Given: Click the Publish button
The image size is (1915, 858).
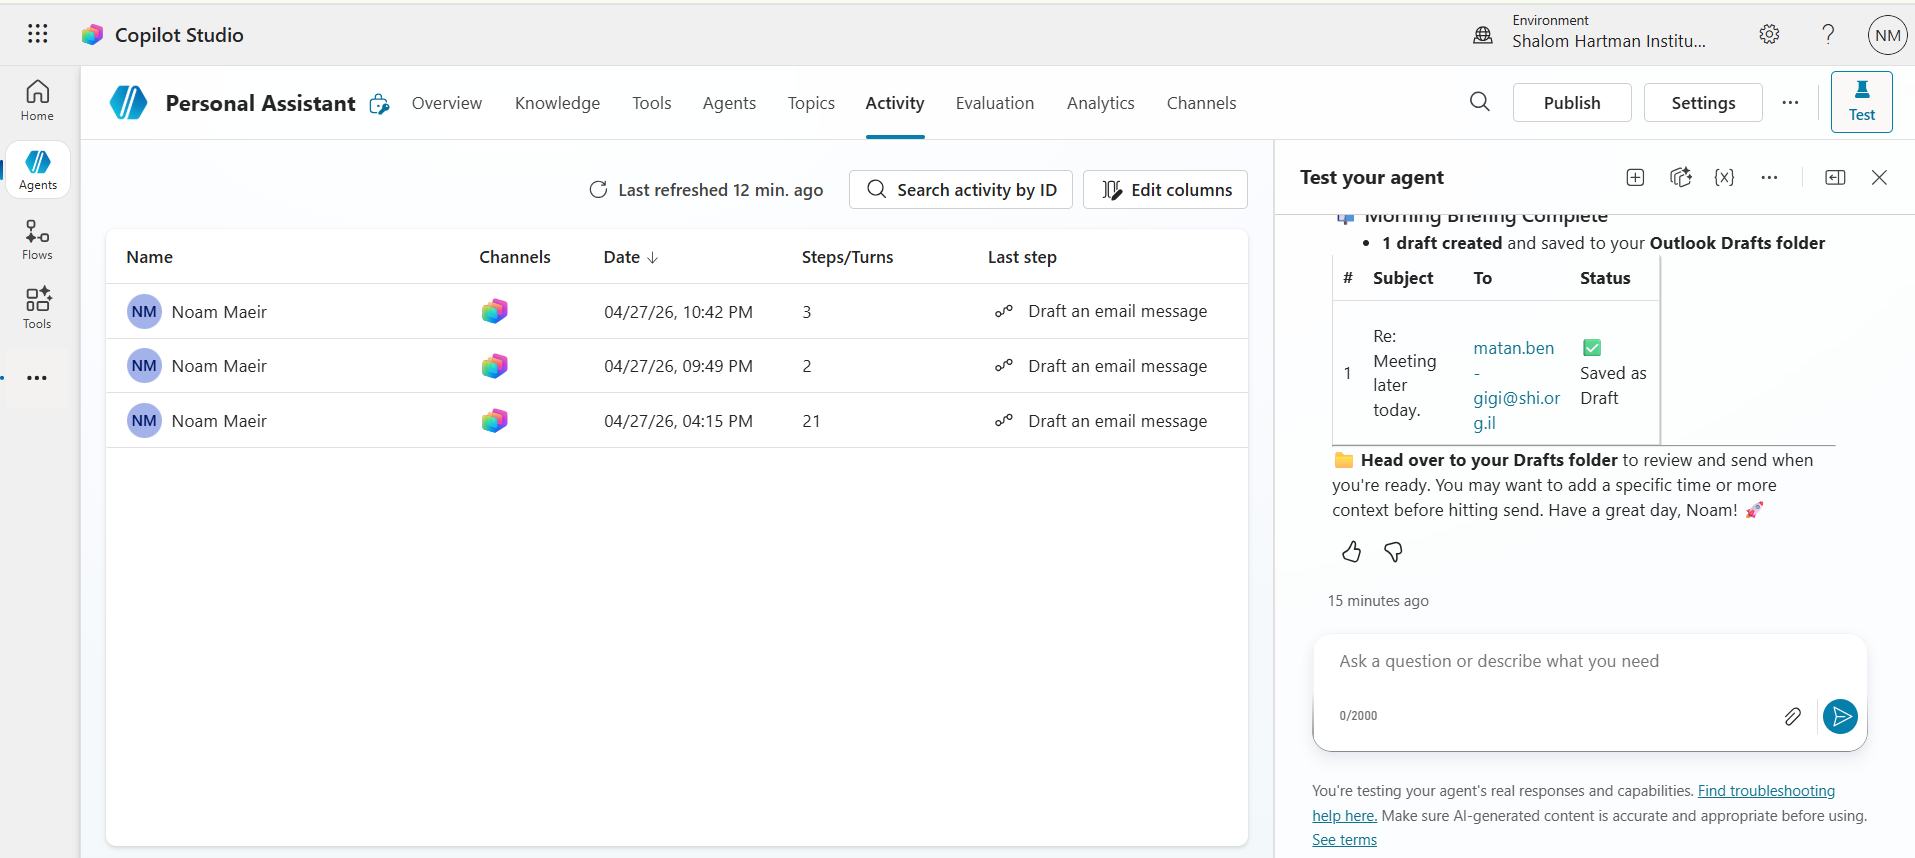Looking at the screenshot, I should [1572, 102].
